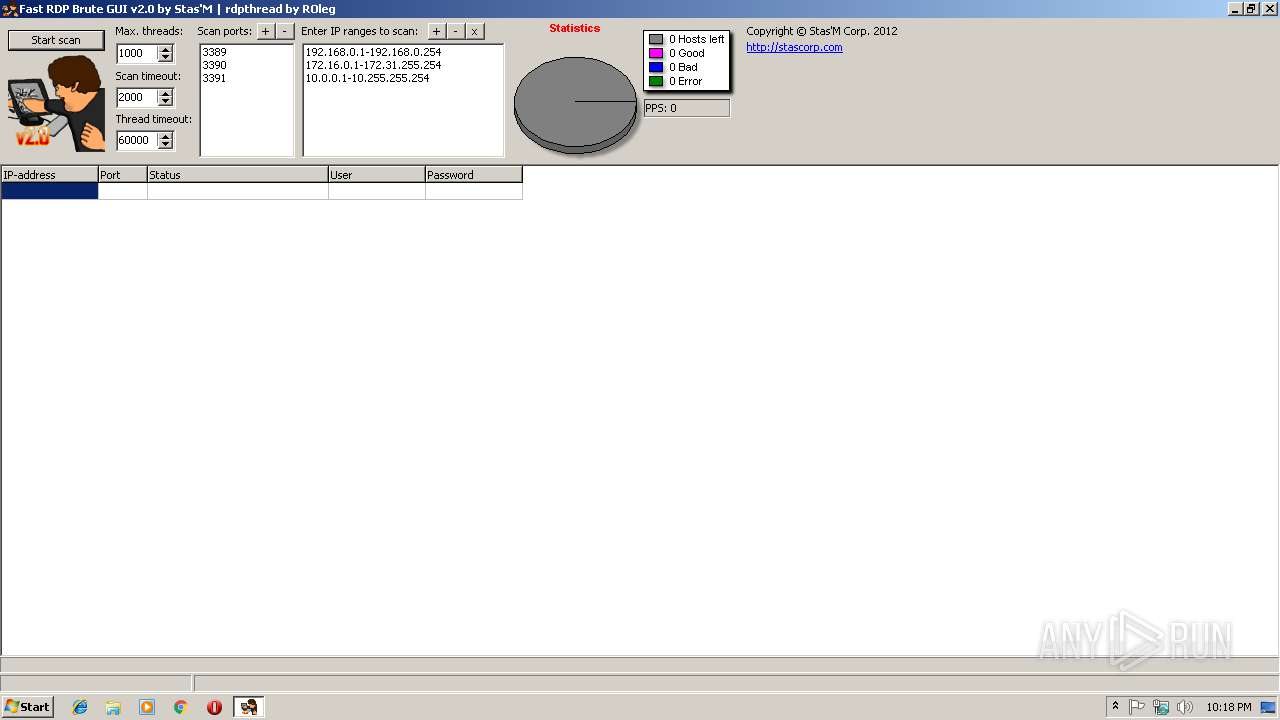1280x720 pixels.
Task: Increase Scan timeout with up arrow
Action: [x=166, y=93]
